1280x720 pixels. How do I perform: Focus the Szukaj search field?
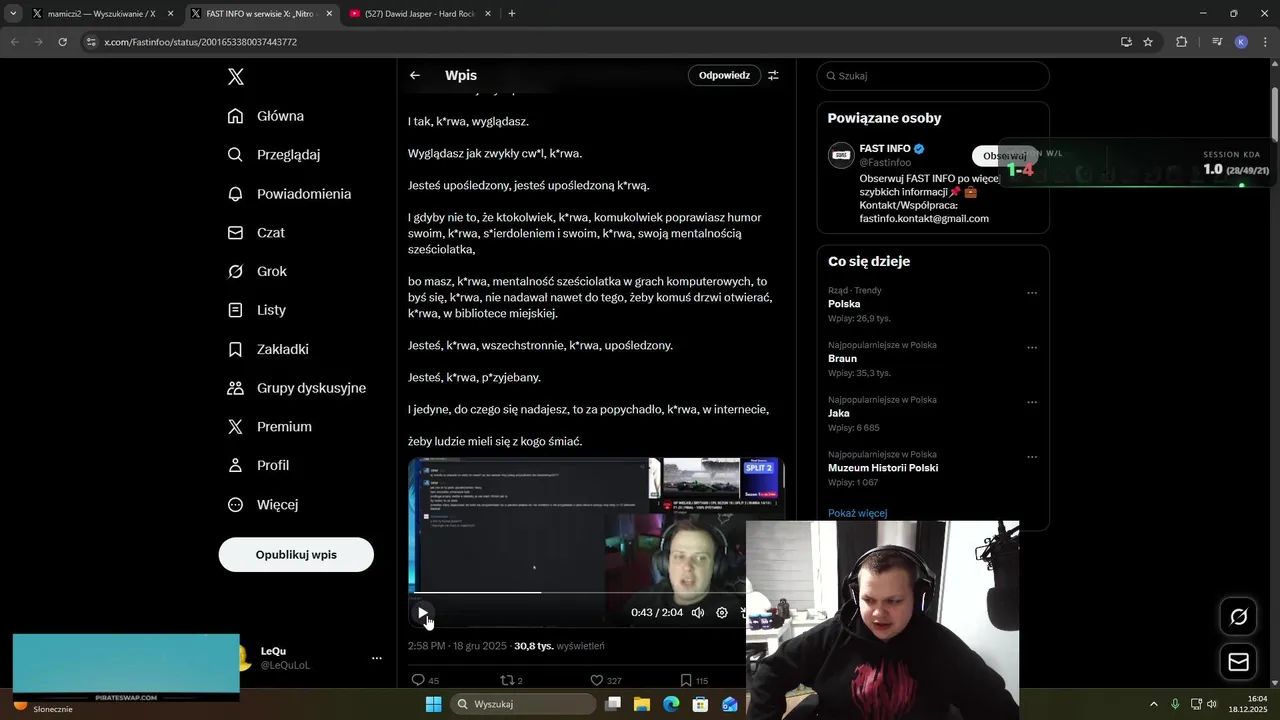(x=933, y=76)
